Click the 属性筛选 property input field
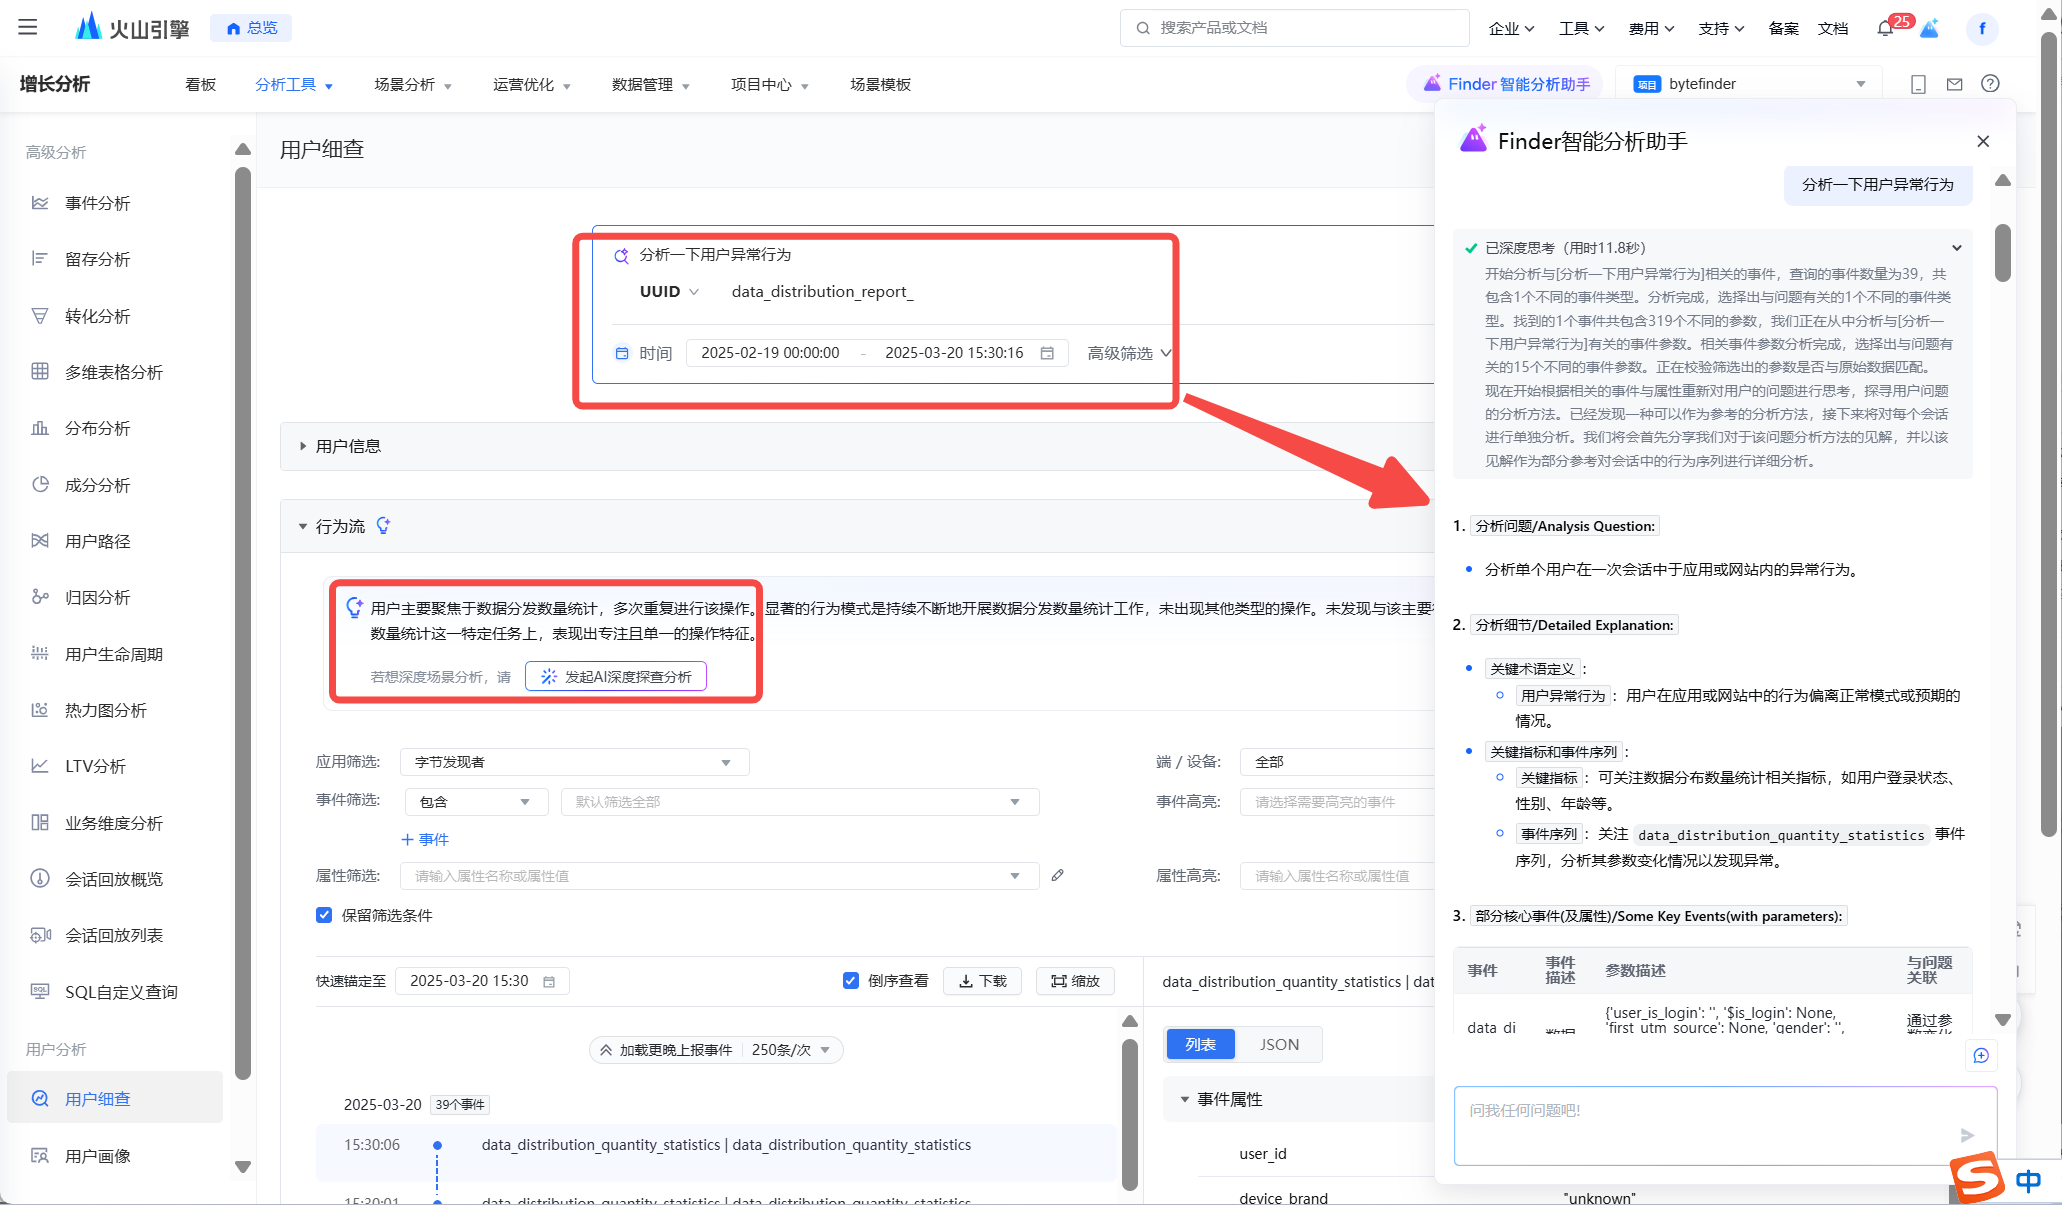This screenshot has height=1205, width=2062. (719, 876)
